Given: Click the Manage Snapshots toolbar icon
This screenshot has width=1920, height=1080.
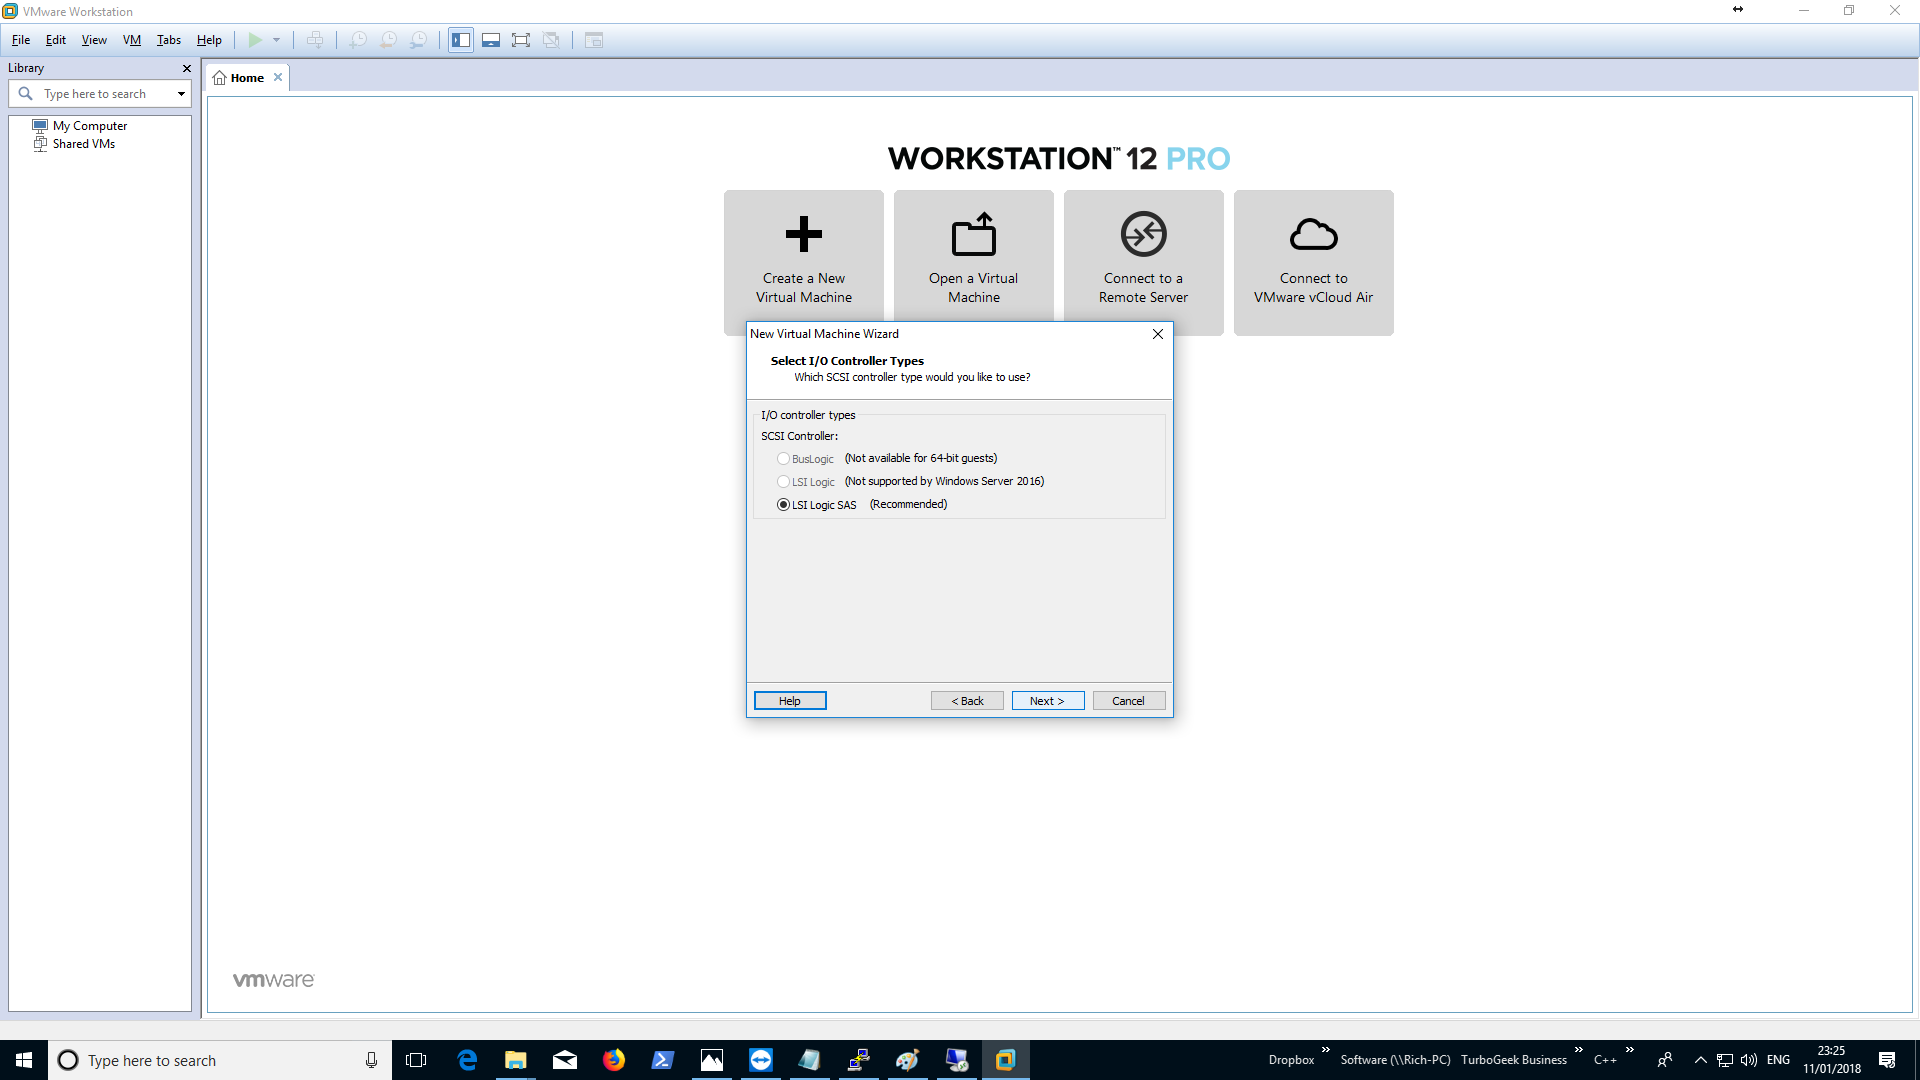Looking at the screenshot, I should point(418,40).
